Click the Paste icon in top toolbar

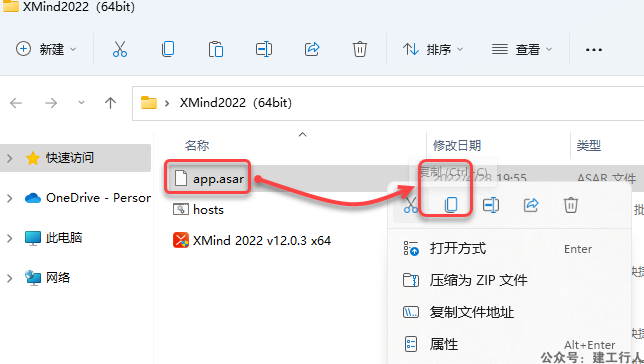pos(216,49)
